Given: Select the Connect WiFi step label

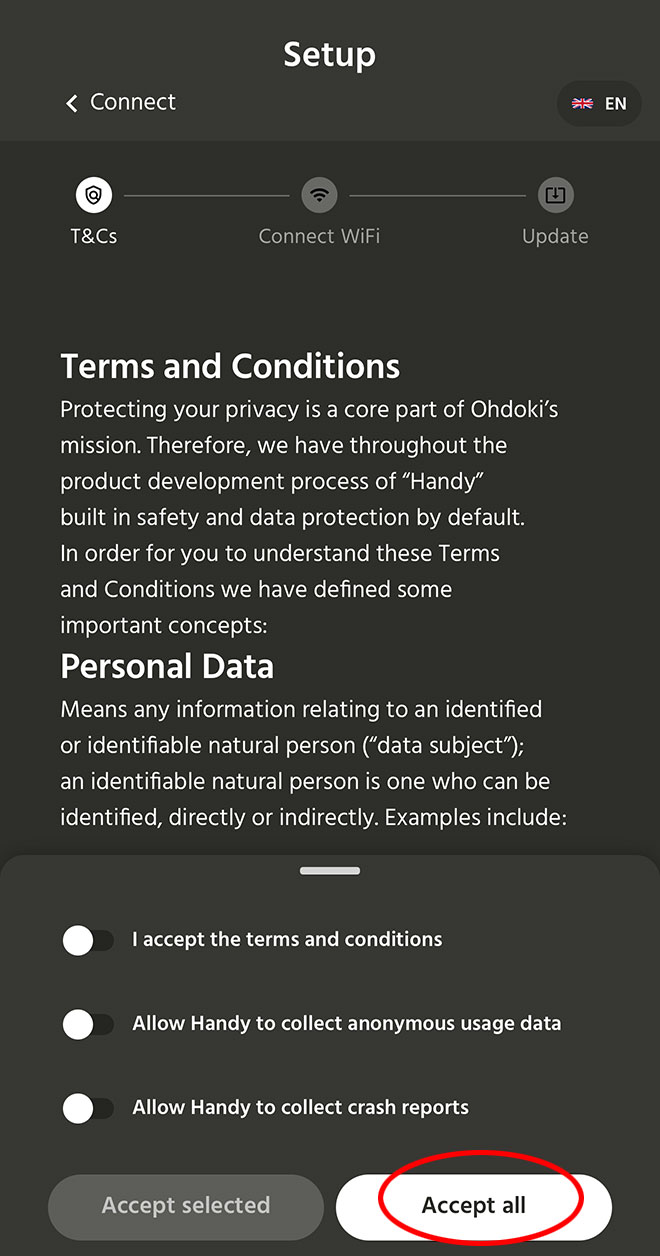Looking at the screenshot, I should 319,237.
